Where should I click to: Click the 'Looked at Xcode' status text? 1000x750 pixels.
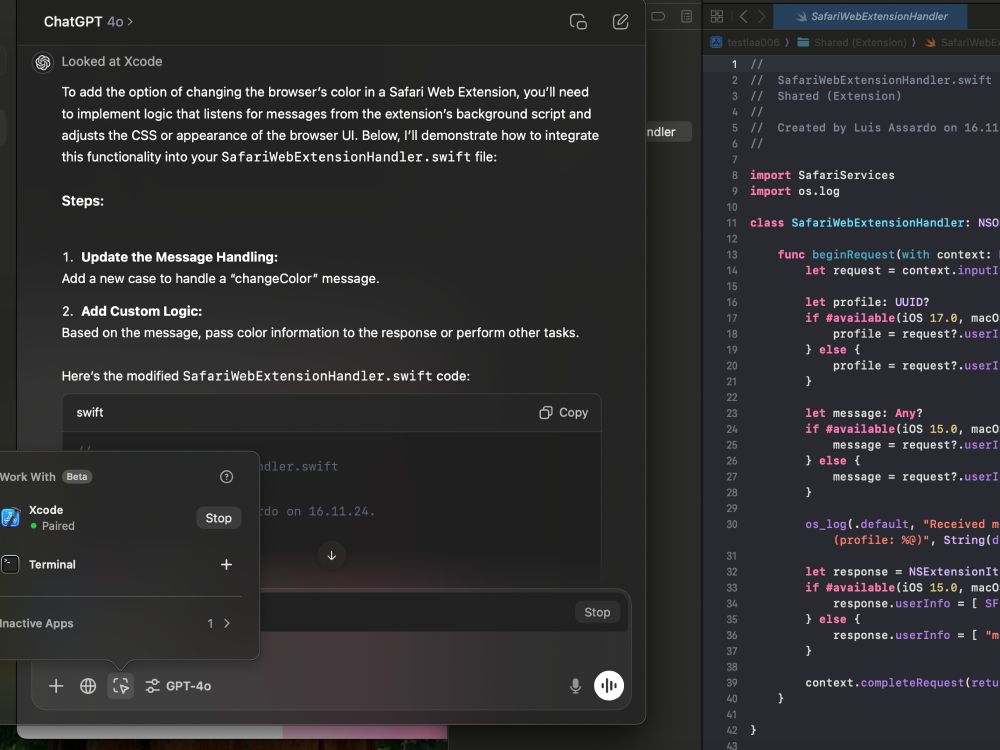tap(112, 62)
